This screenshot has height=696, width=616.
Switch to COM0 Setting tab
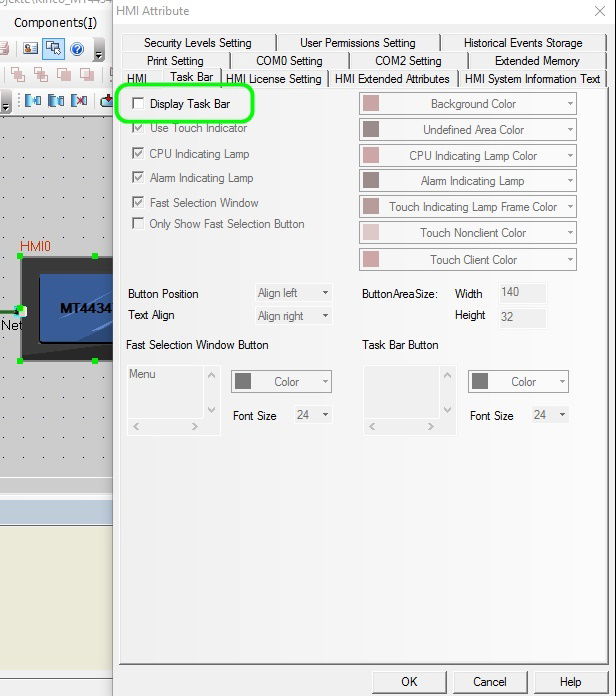point(289,61)
